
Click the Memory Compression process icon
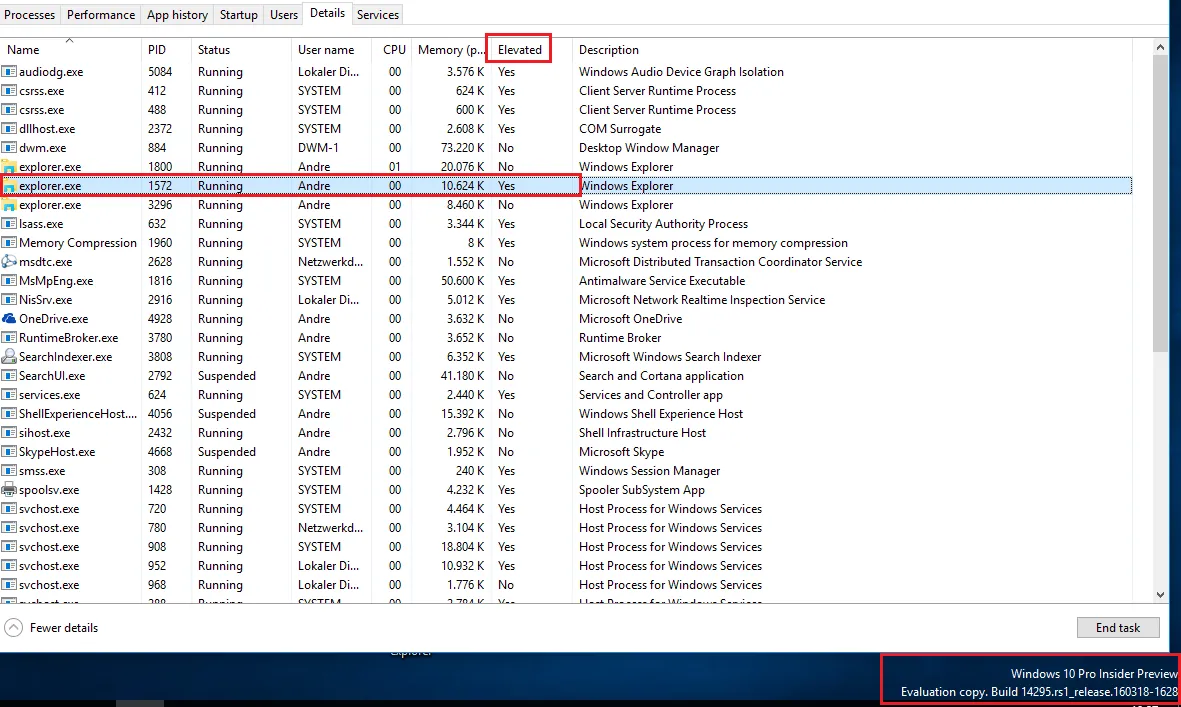9,242
